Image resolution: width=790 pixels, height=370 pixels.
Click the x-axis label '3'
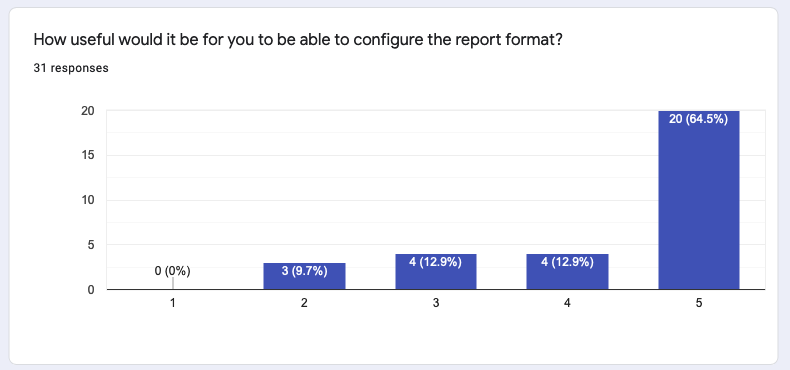[x=436, y=303]
